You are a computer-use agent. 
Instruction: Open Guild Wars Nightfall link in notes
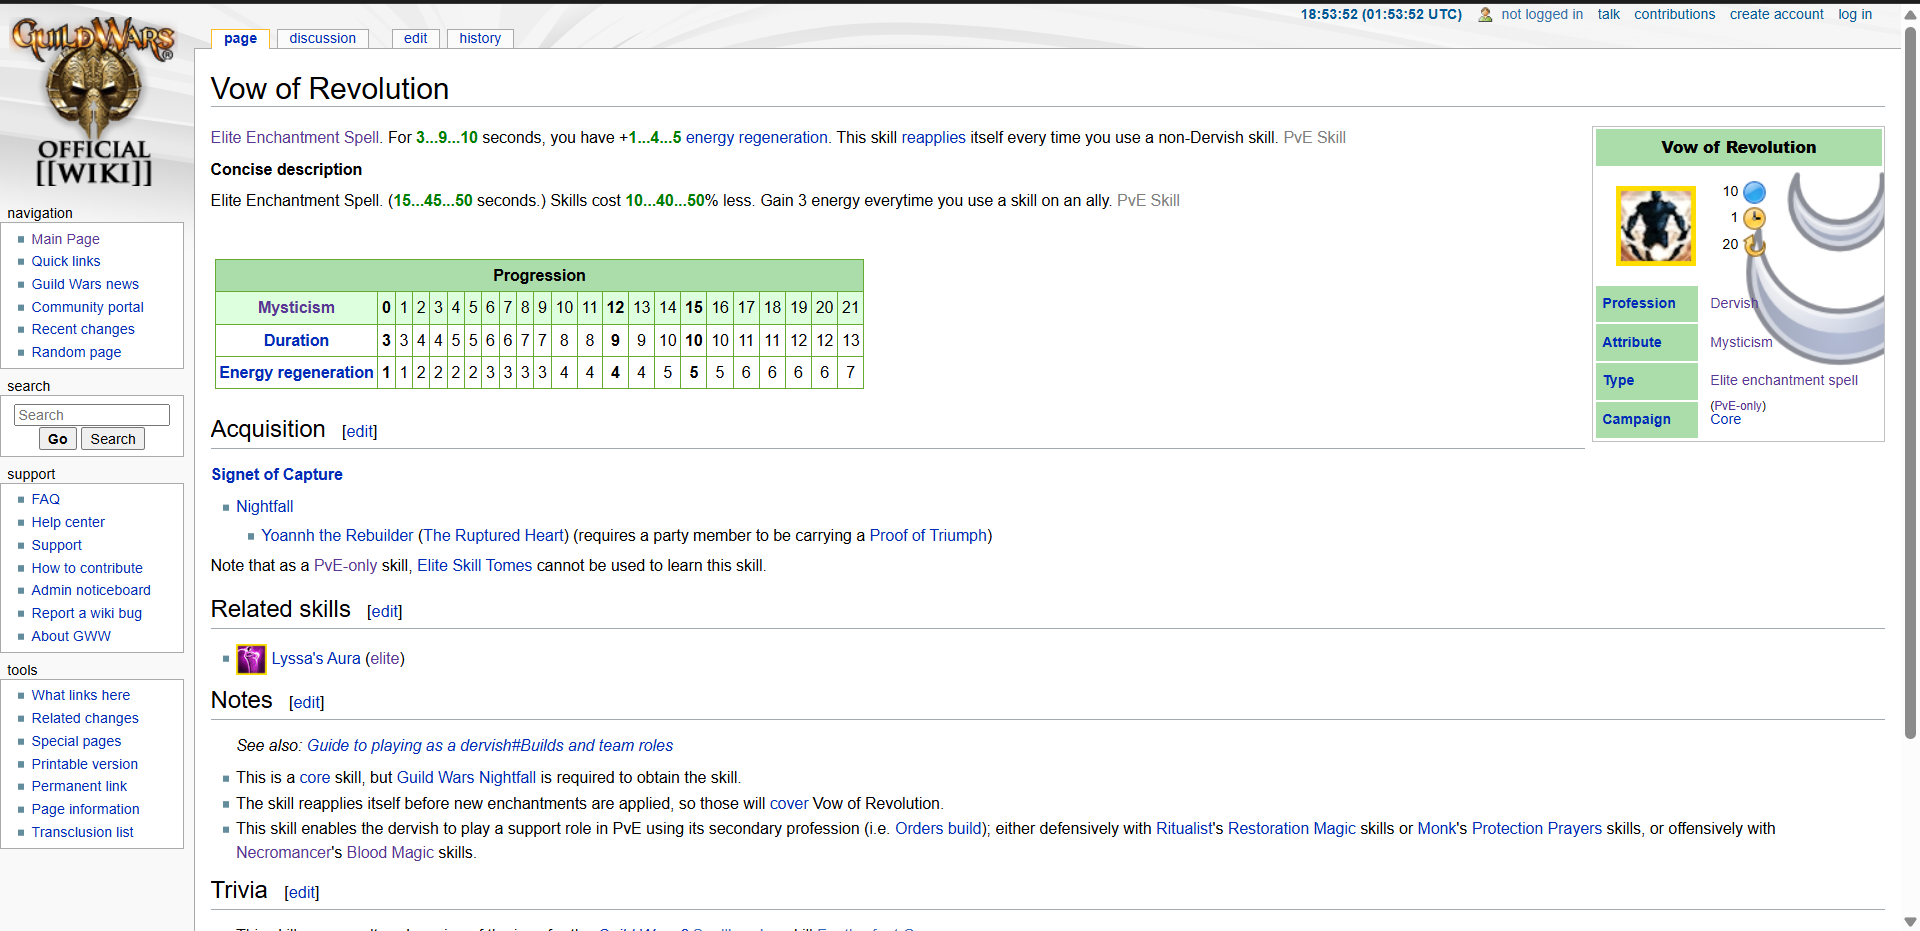coord(466,777)
